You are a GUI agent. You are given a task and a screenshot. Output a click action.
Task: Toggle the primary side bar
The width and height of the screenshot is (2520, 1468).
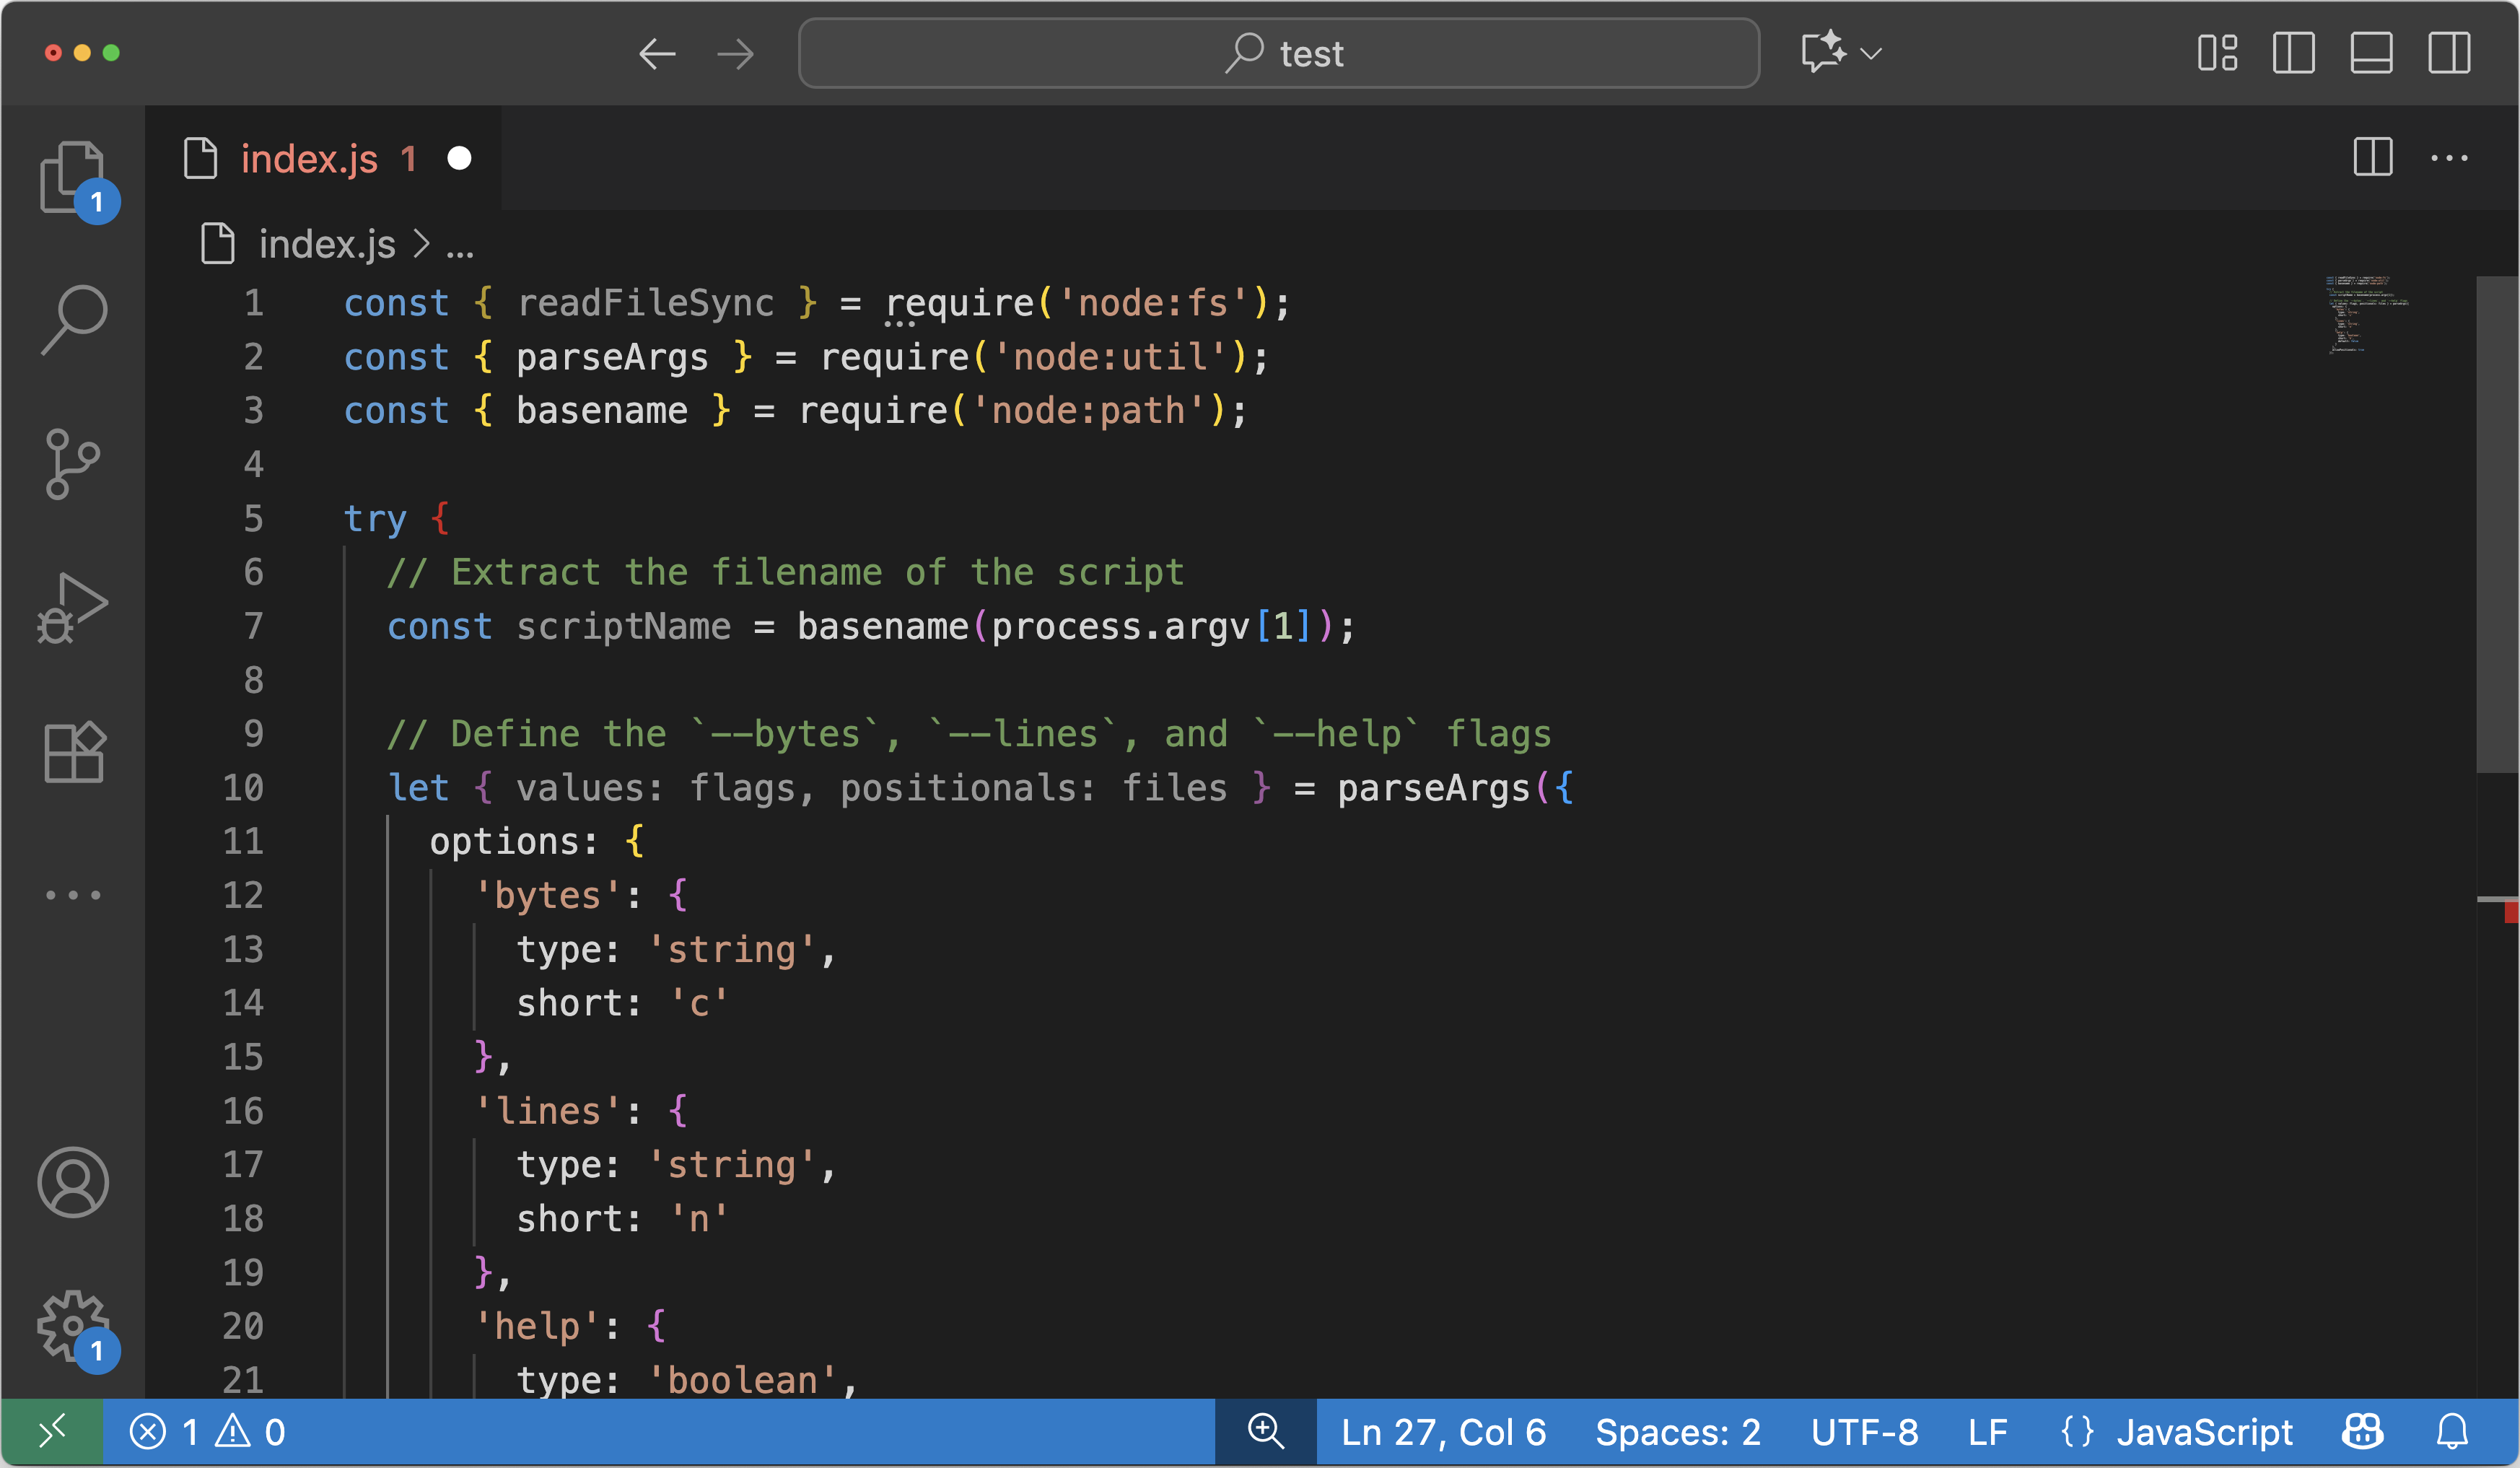(x=2293, y=53)
